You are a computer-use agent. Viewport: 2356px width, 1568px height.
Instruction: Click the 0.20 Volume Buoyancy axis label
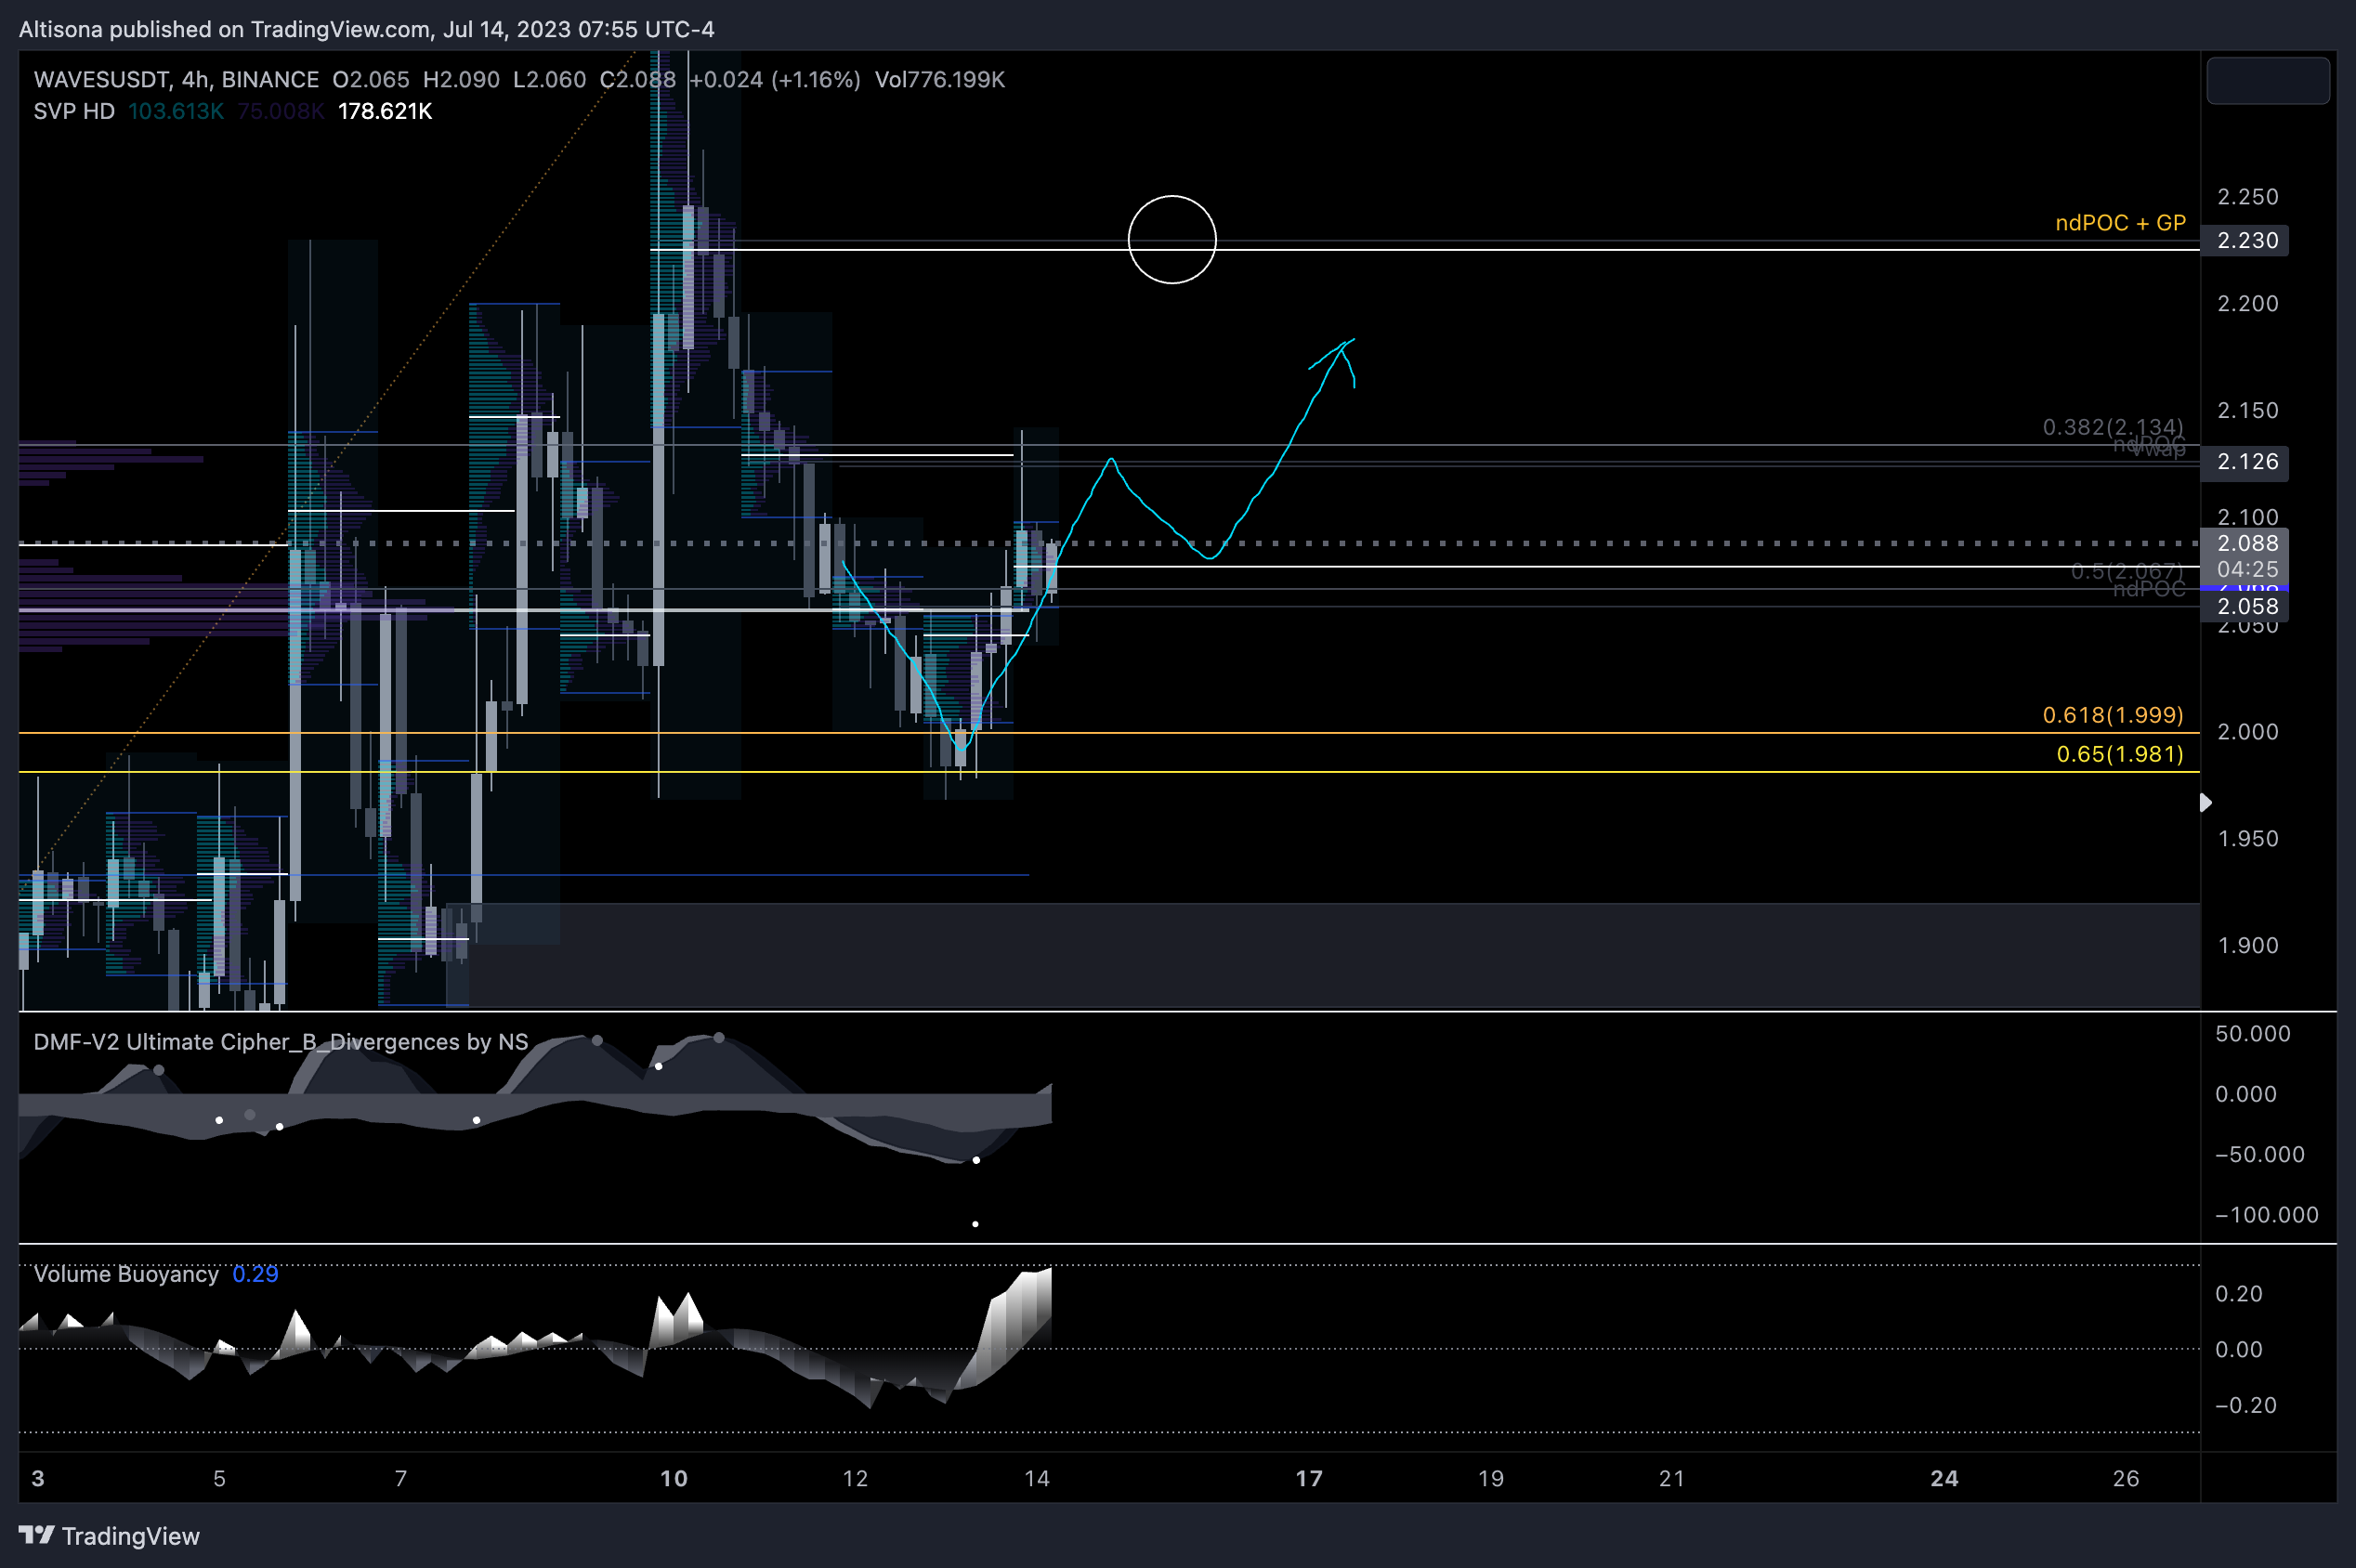2239,1294
